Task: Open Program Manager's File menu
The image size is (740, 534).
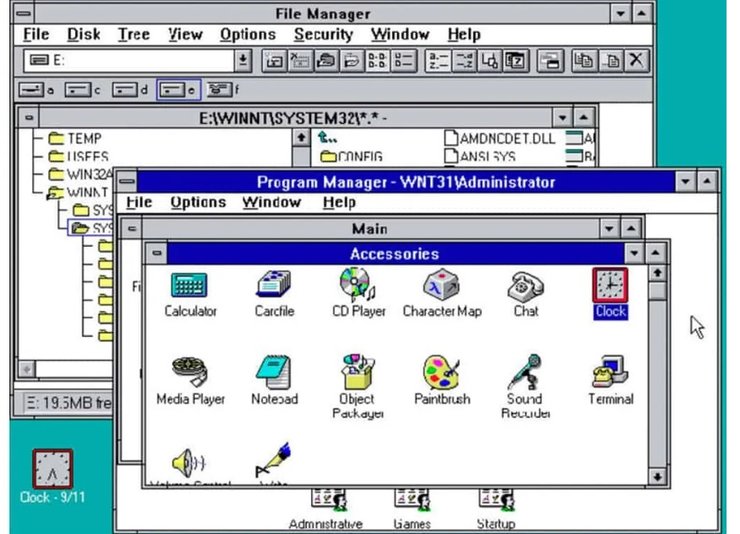Action: pyautogui.click(x=139, y=202)
